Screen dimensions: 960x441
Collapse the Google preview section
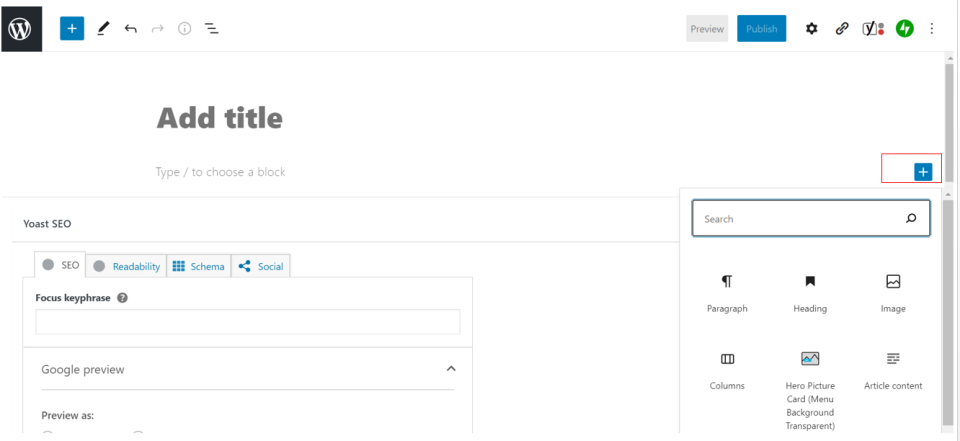451,369
